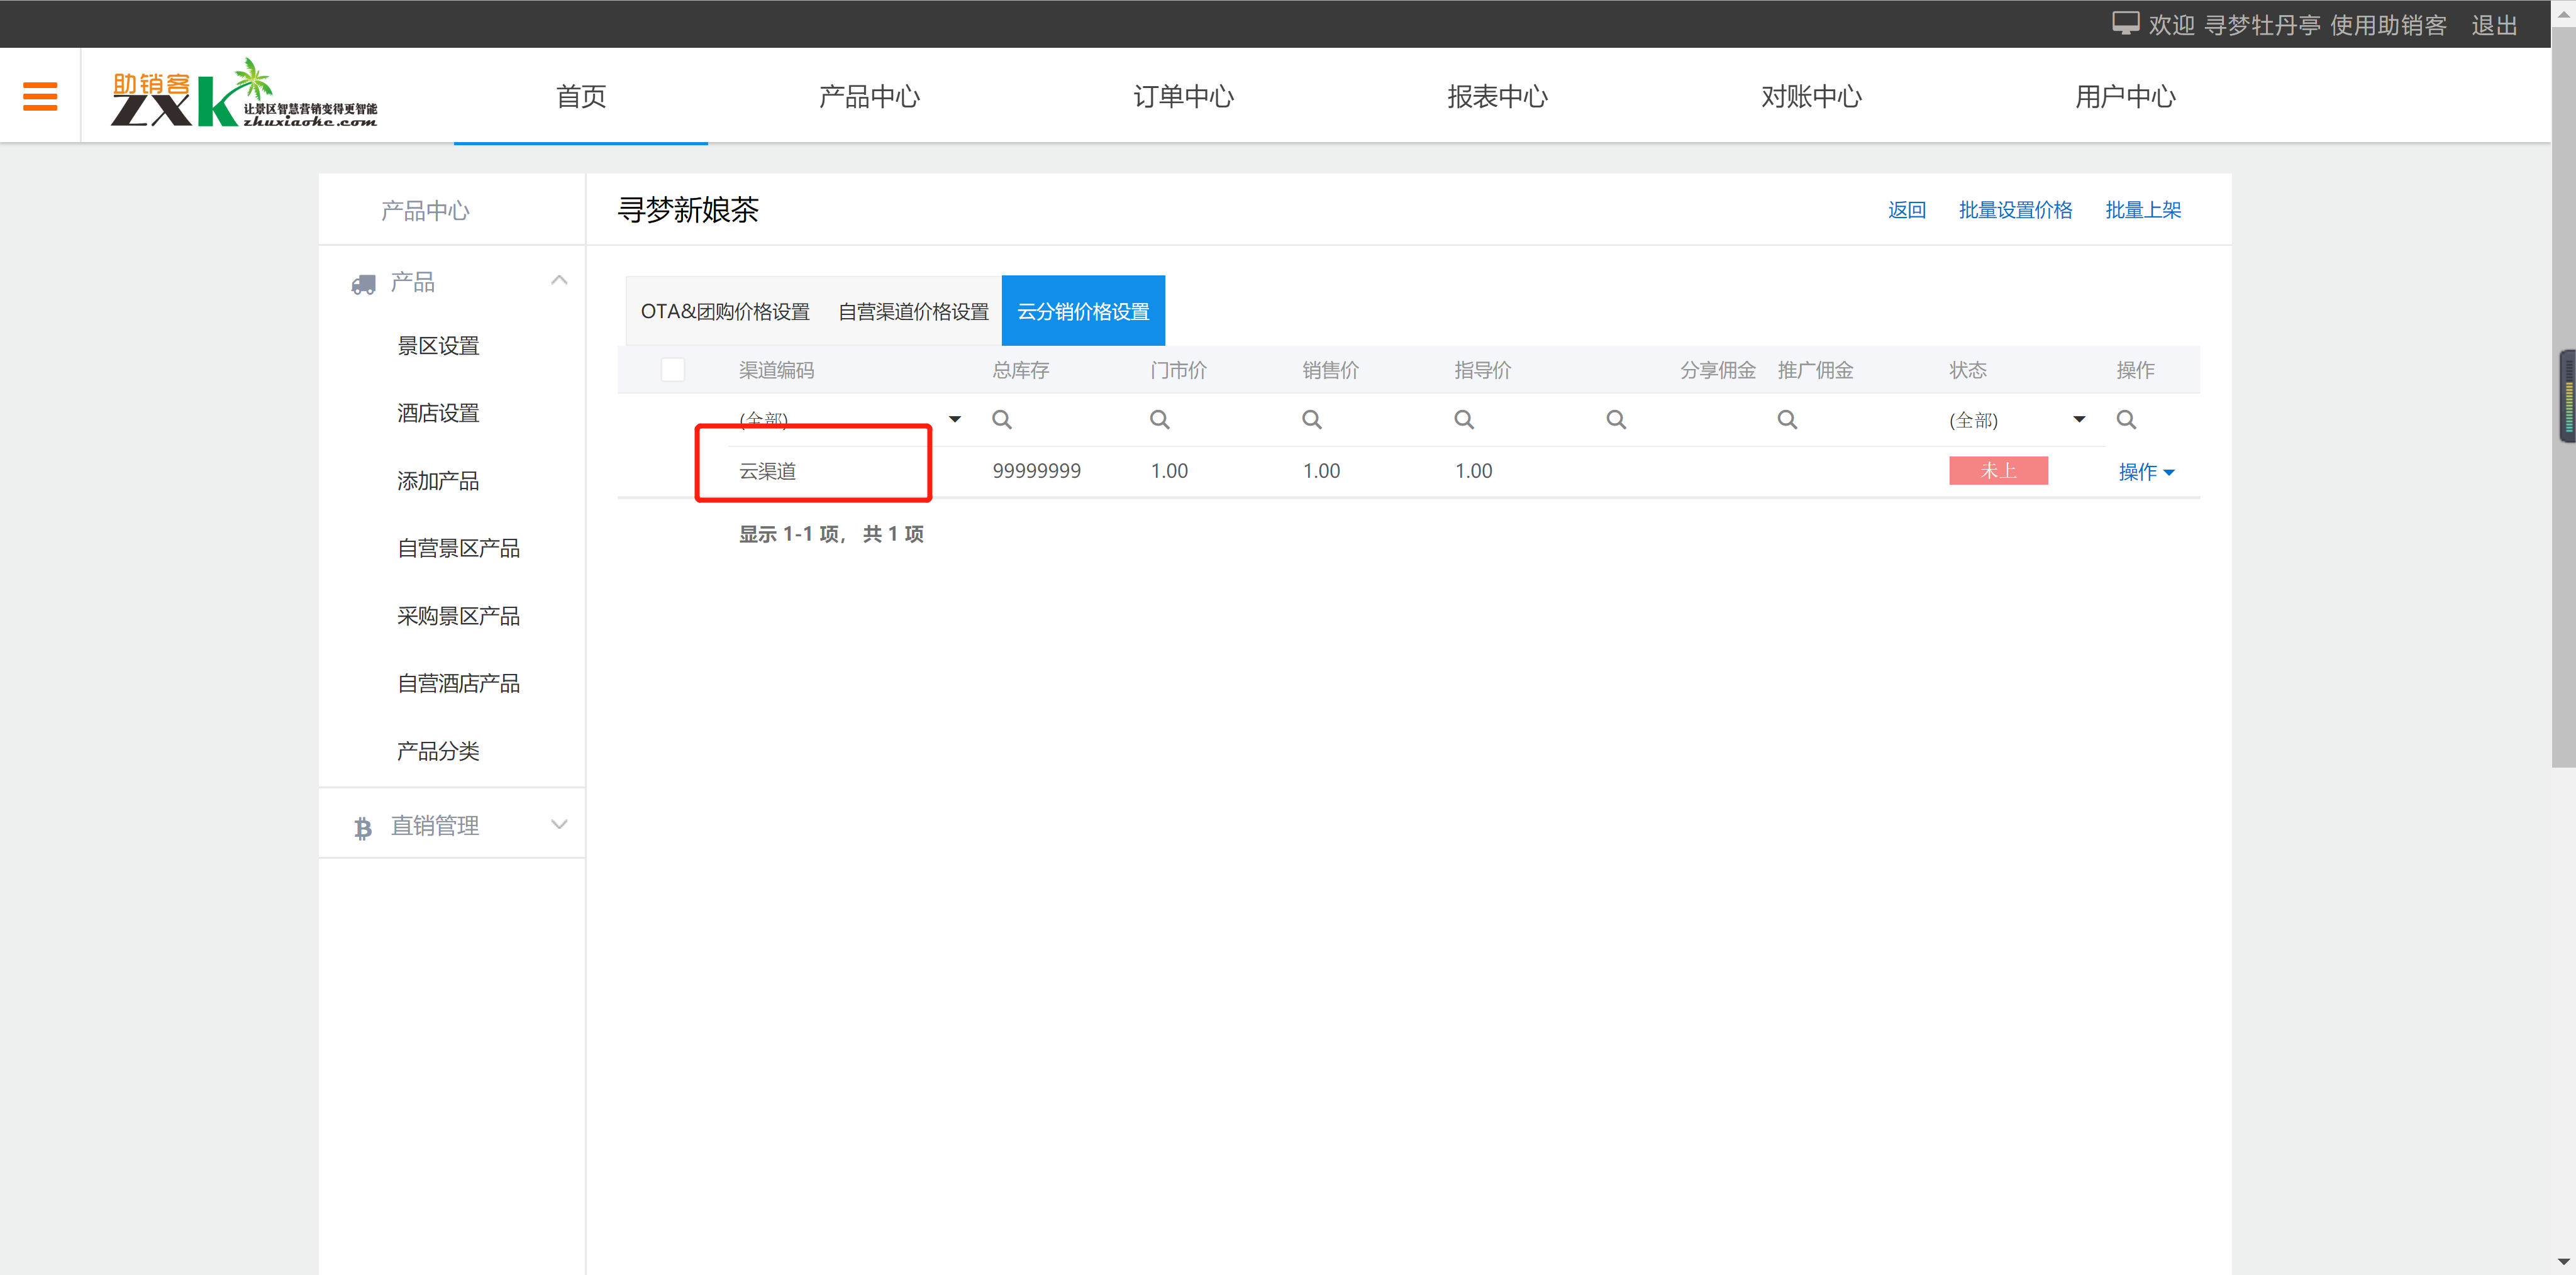Click the search icon under 销售价 column
The width and height of the screenshot is (2576, 1275).
(x=1311, y=420)
